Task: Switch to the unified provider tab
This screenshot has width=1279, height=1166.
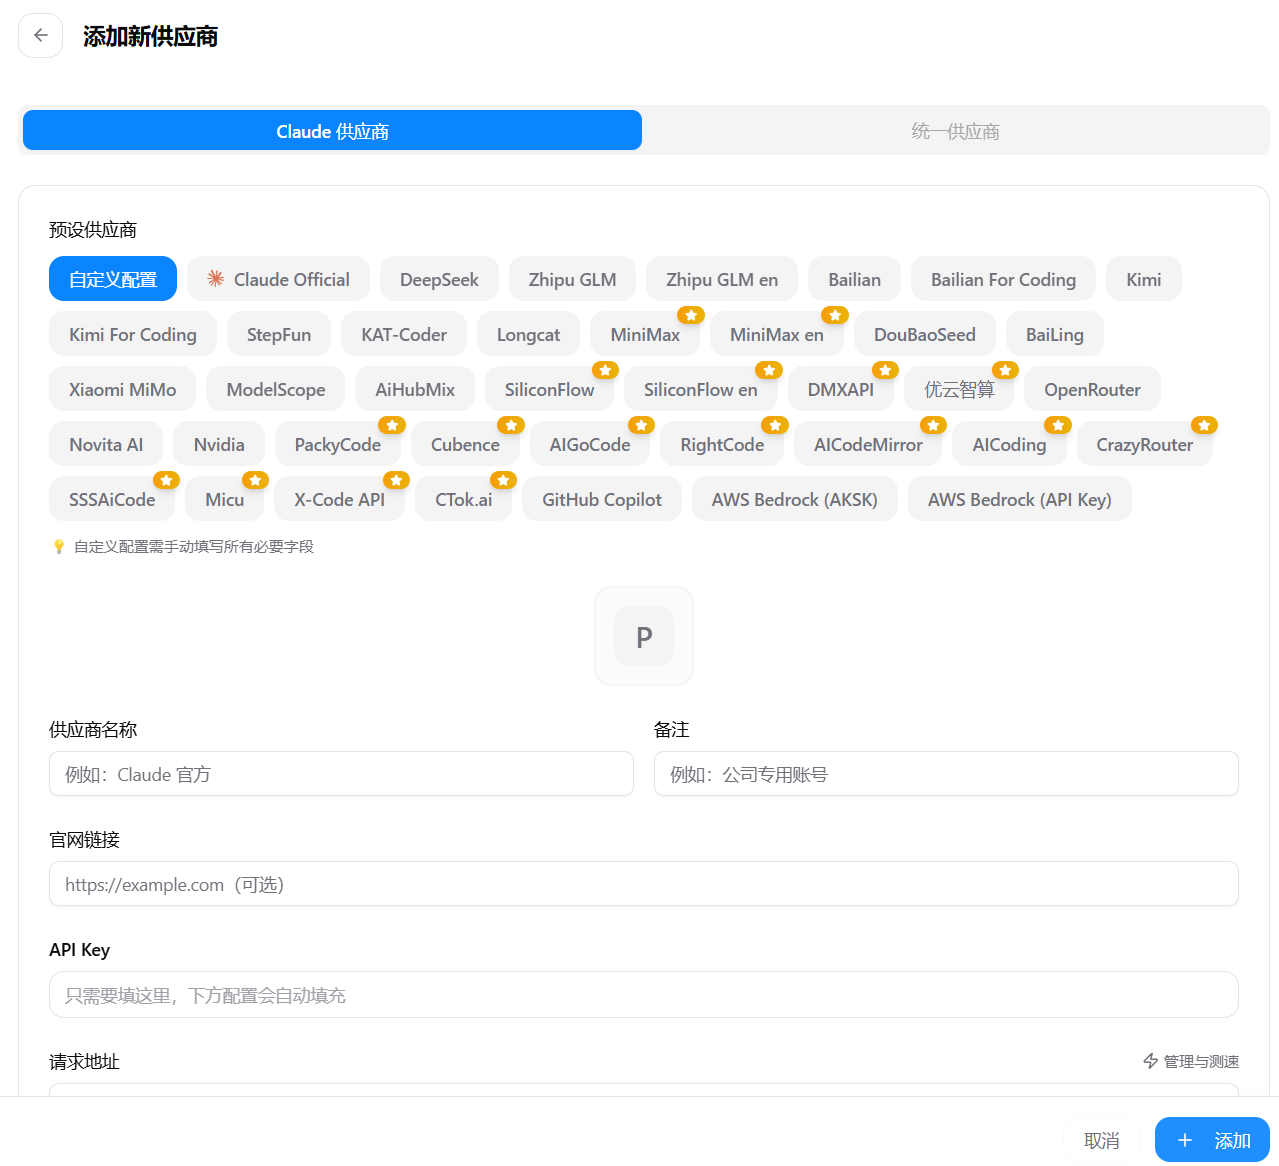Action: pos(955,131)
